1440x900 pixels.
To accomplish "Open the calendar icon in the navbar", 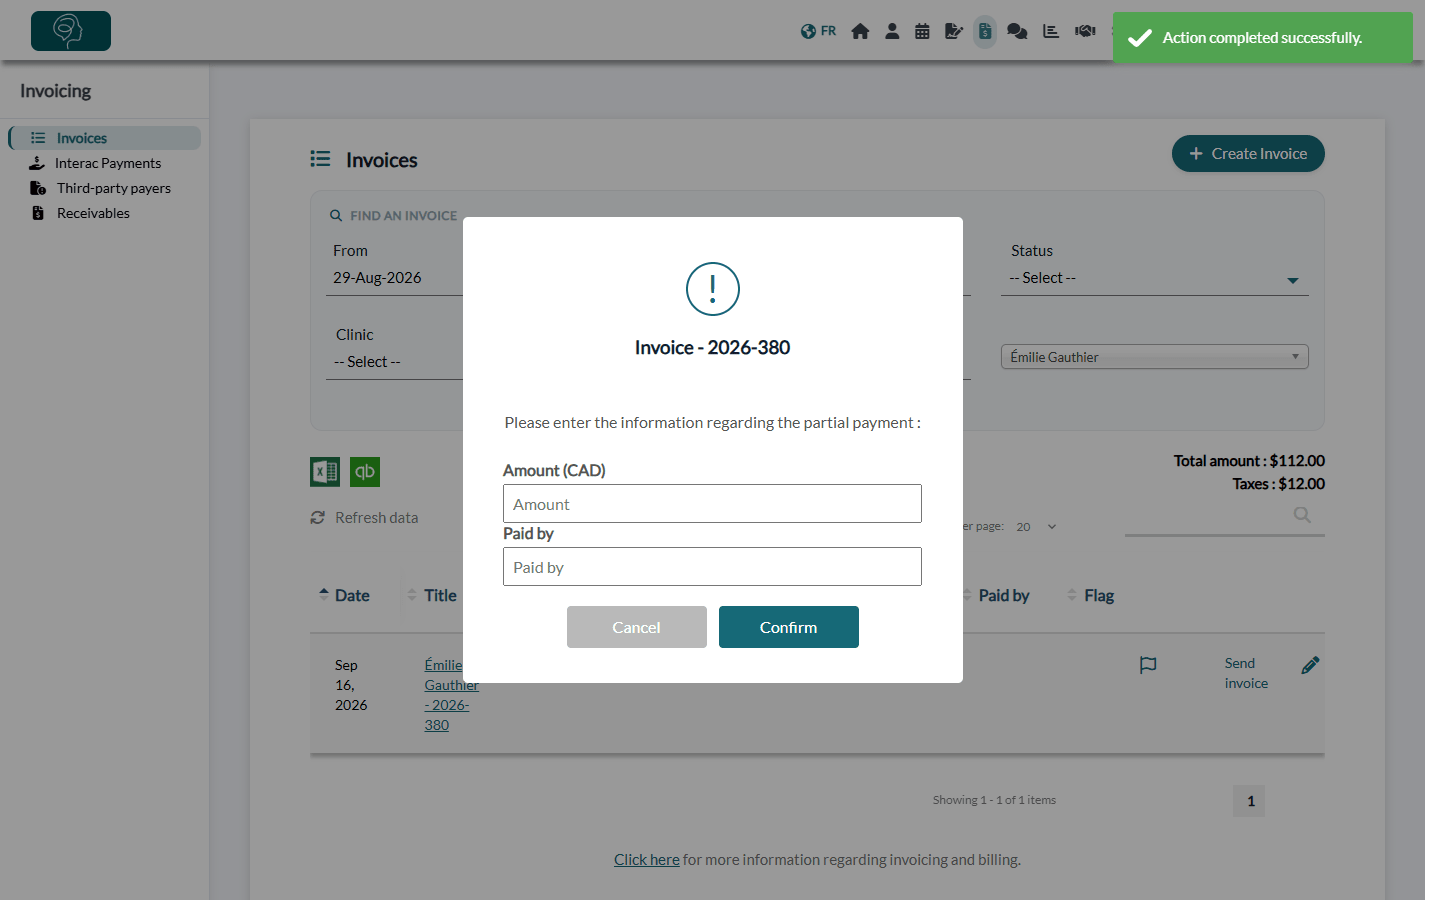I will coord(922,31).
